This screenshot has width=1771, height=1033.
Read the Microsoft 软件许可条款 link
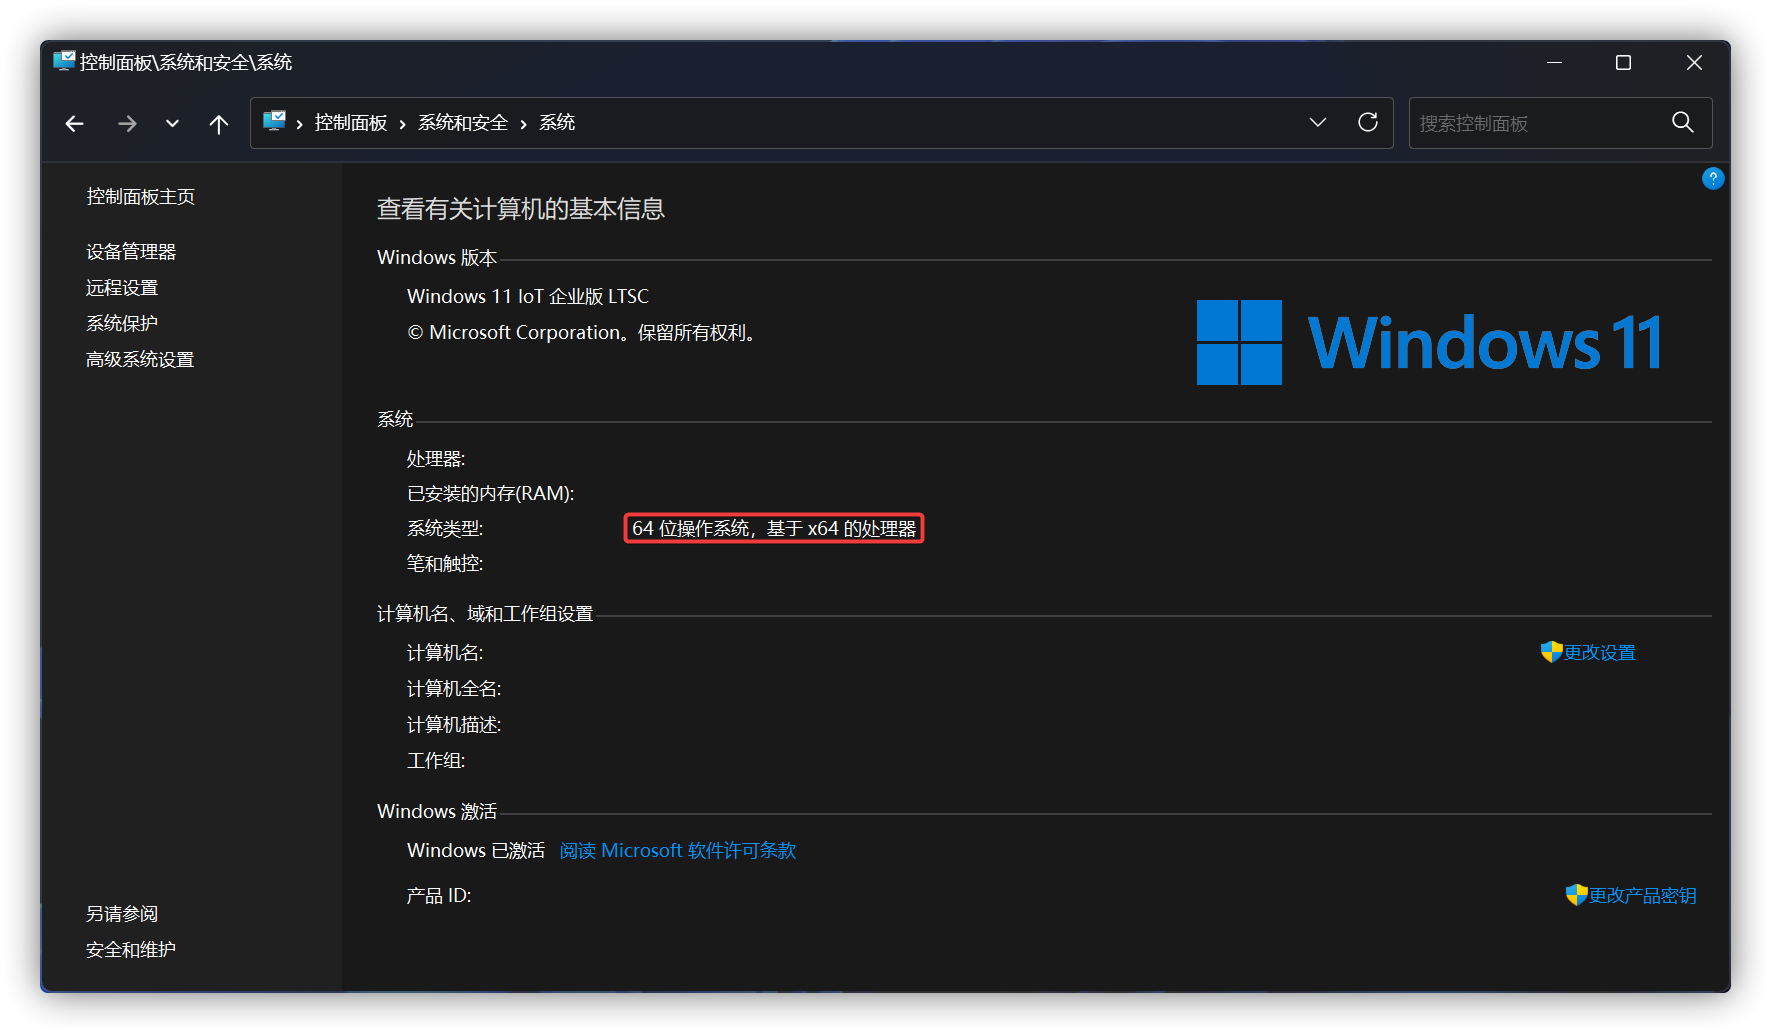pyautogui.click(x=678, y=851)
